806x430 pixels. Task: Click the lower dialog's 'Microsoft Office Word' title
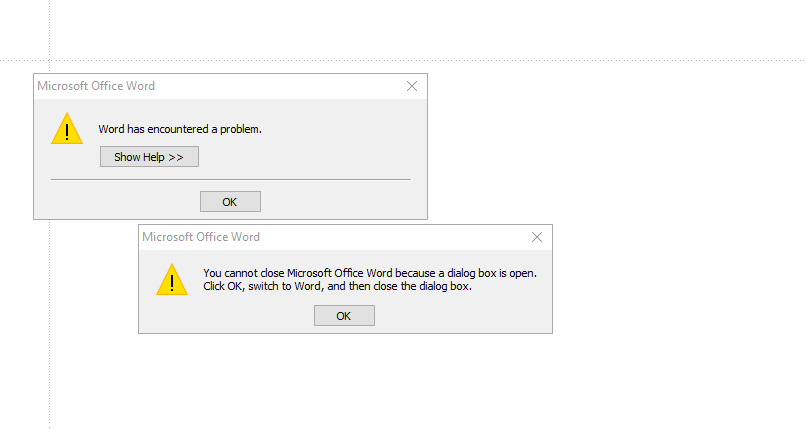[201, 237]
